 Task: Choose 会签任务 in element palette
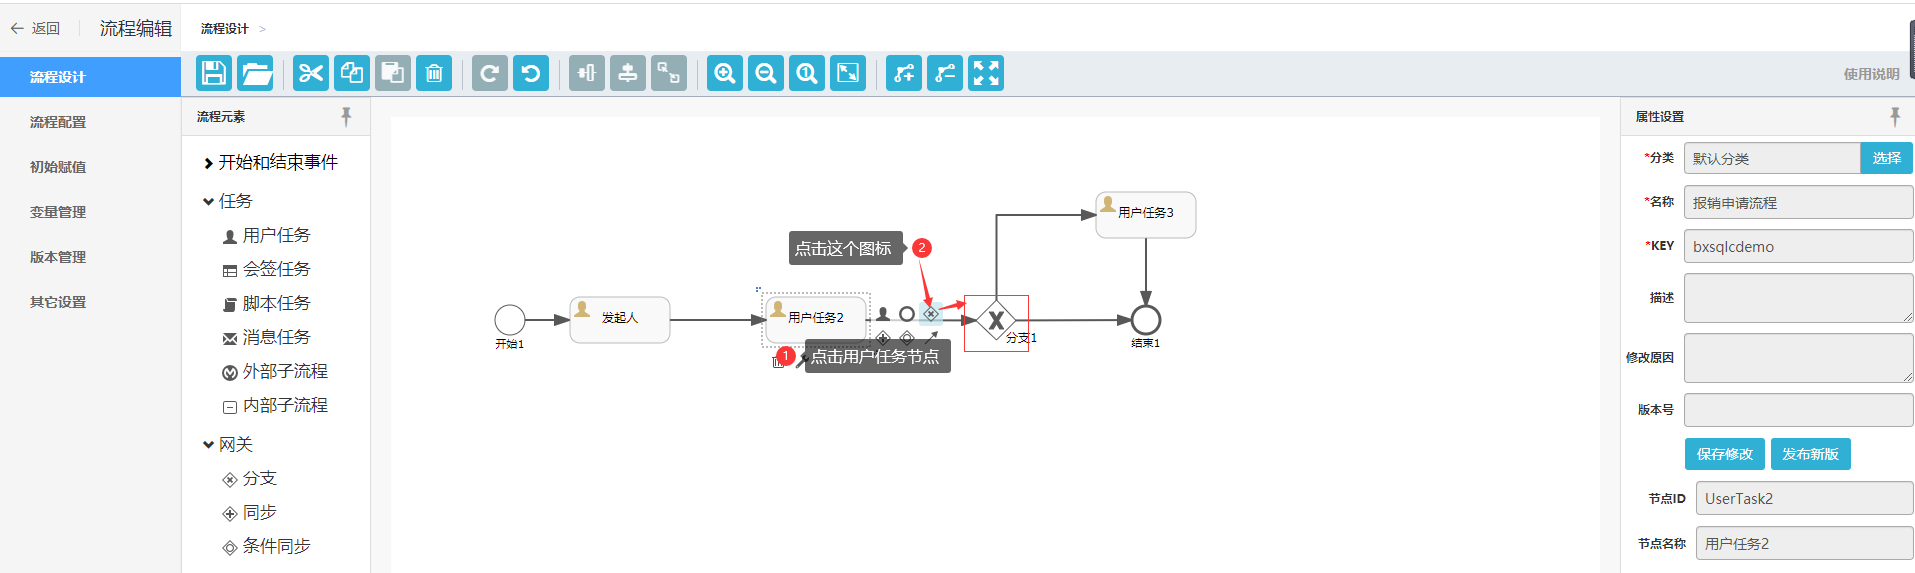point(267,269)
